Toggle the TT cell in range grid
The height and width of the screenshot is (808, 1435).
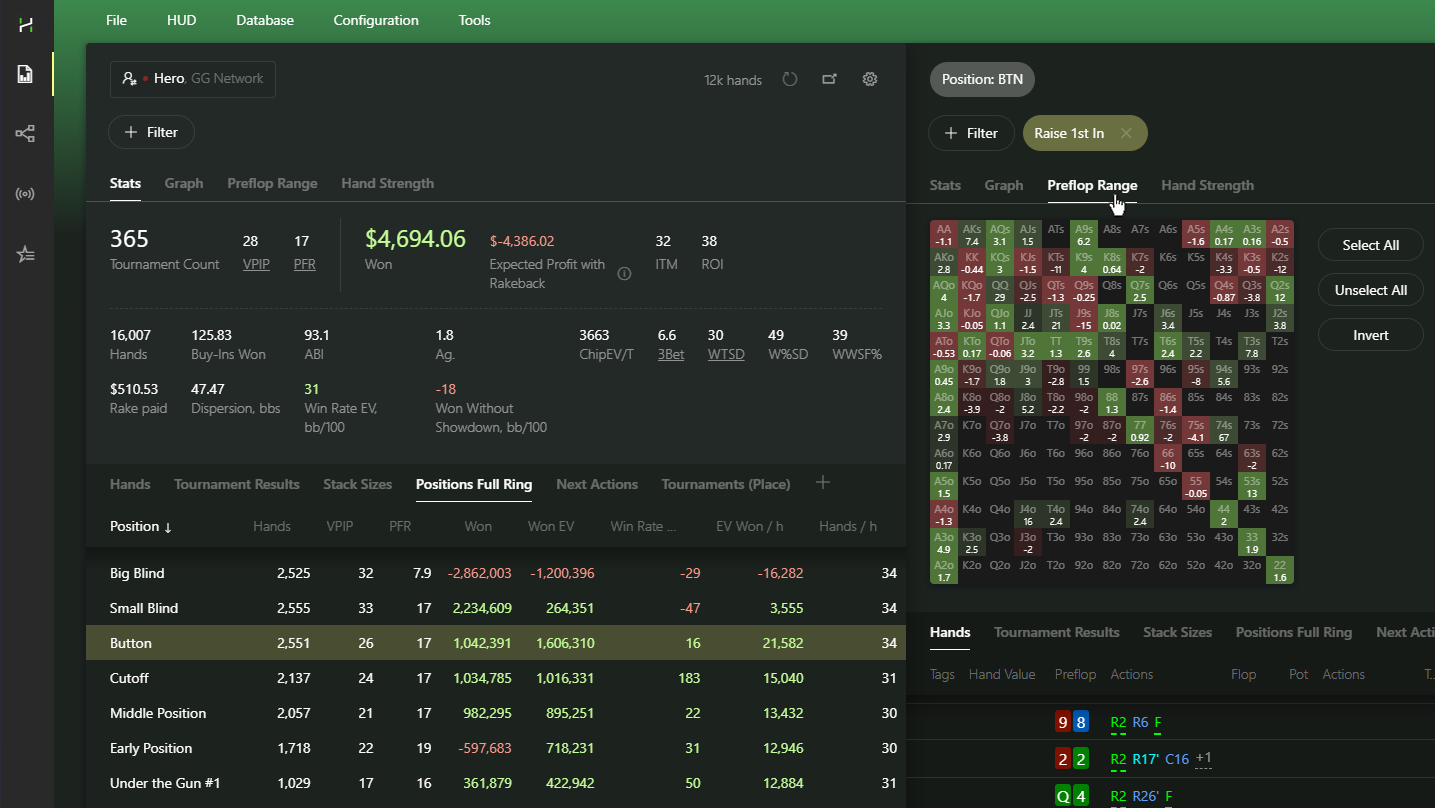point(1056,346)
